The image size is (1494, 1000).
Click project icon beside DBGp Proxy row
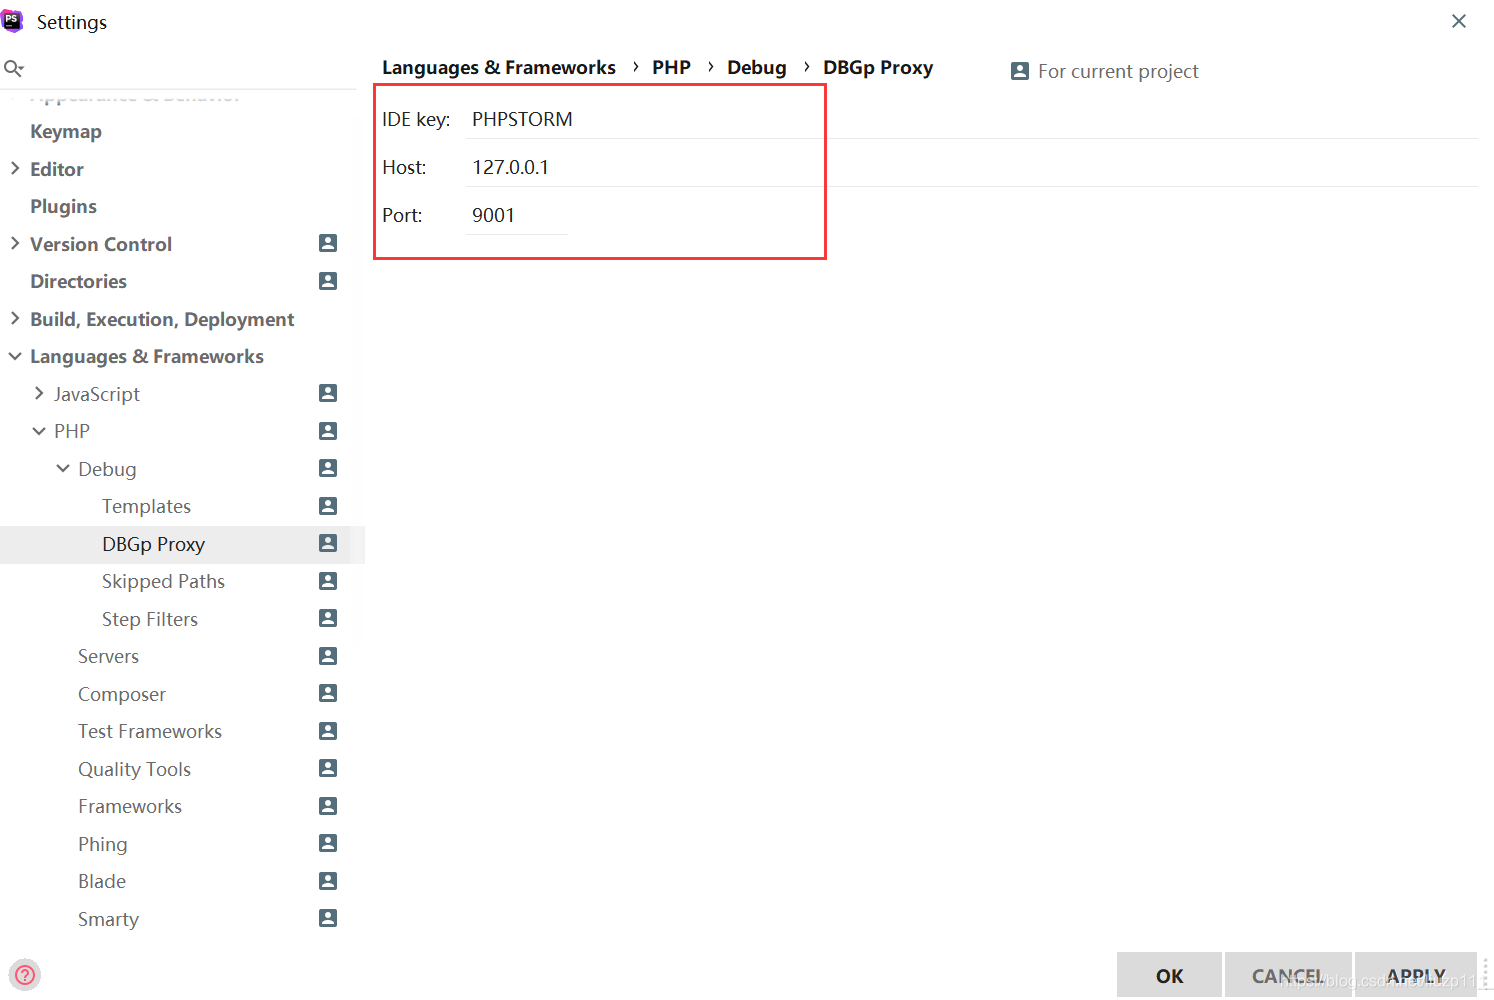[x=328, y=543]
